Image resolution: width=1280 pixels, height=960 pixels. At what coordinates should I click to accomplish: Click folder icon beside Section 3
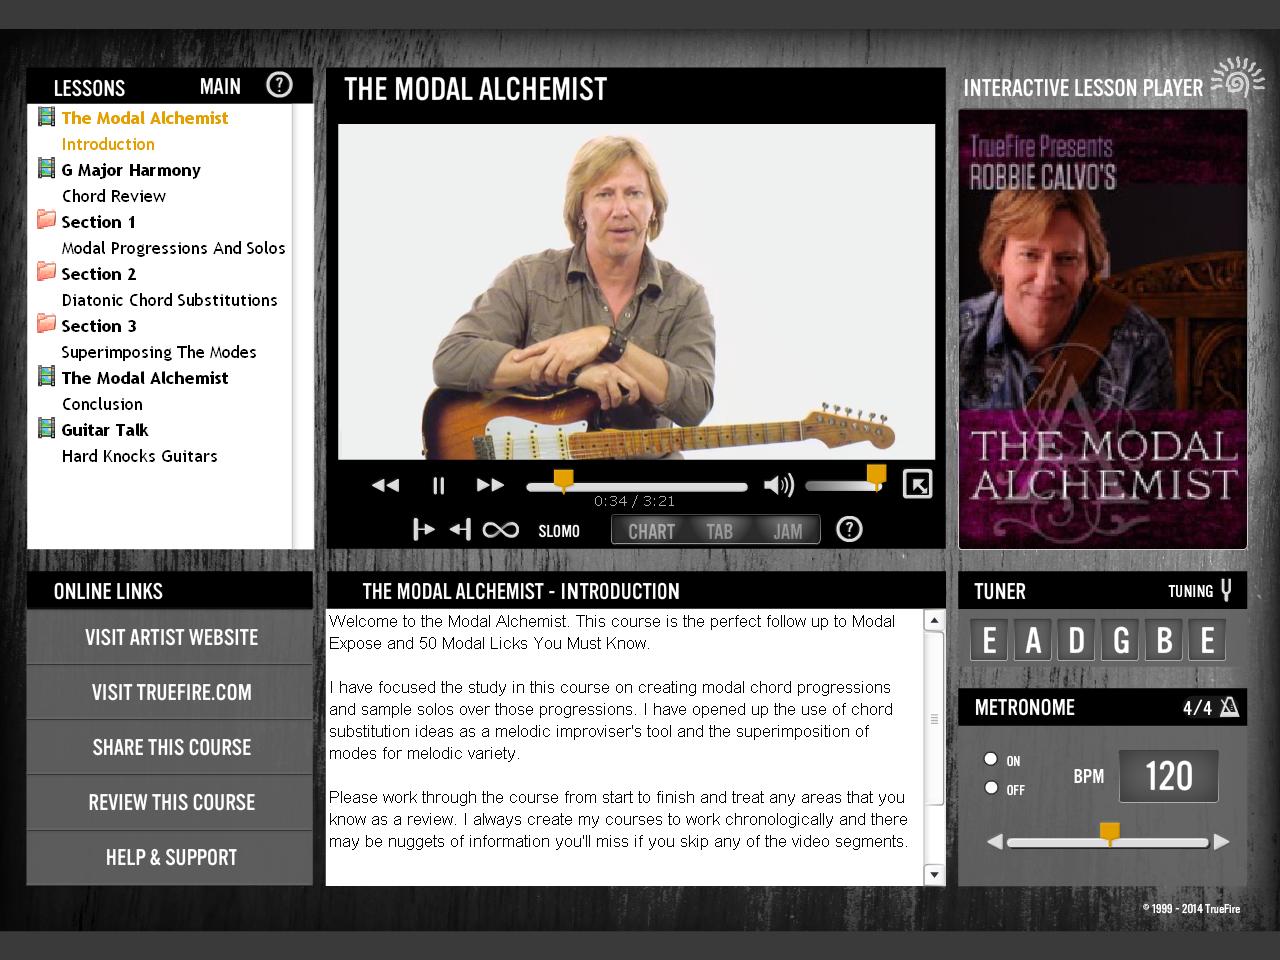click(46, 323)
